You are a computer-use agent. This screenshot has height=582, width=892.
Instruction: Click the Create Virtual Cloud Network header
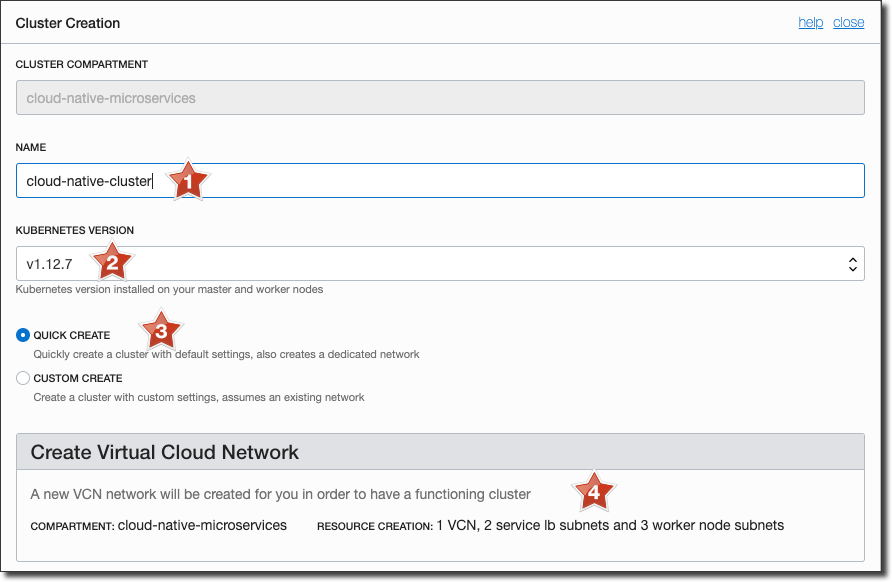(x=165, y=452)
